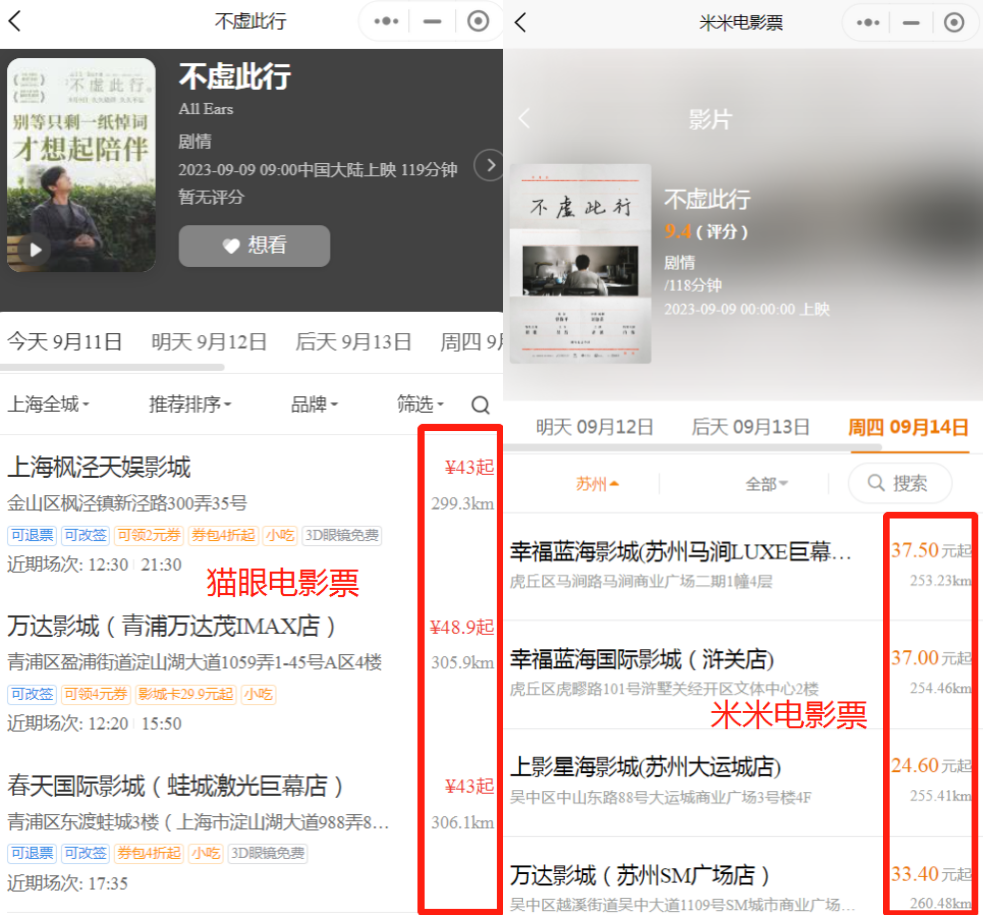Click the 不虚此行 poster in 米米电影票

pos(580,264)
